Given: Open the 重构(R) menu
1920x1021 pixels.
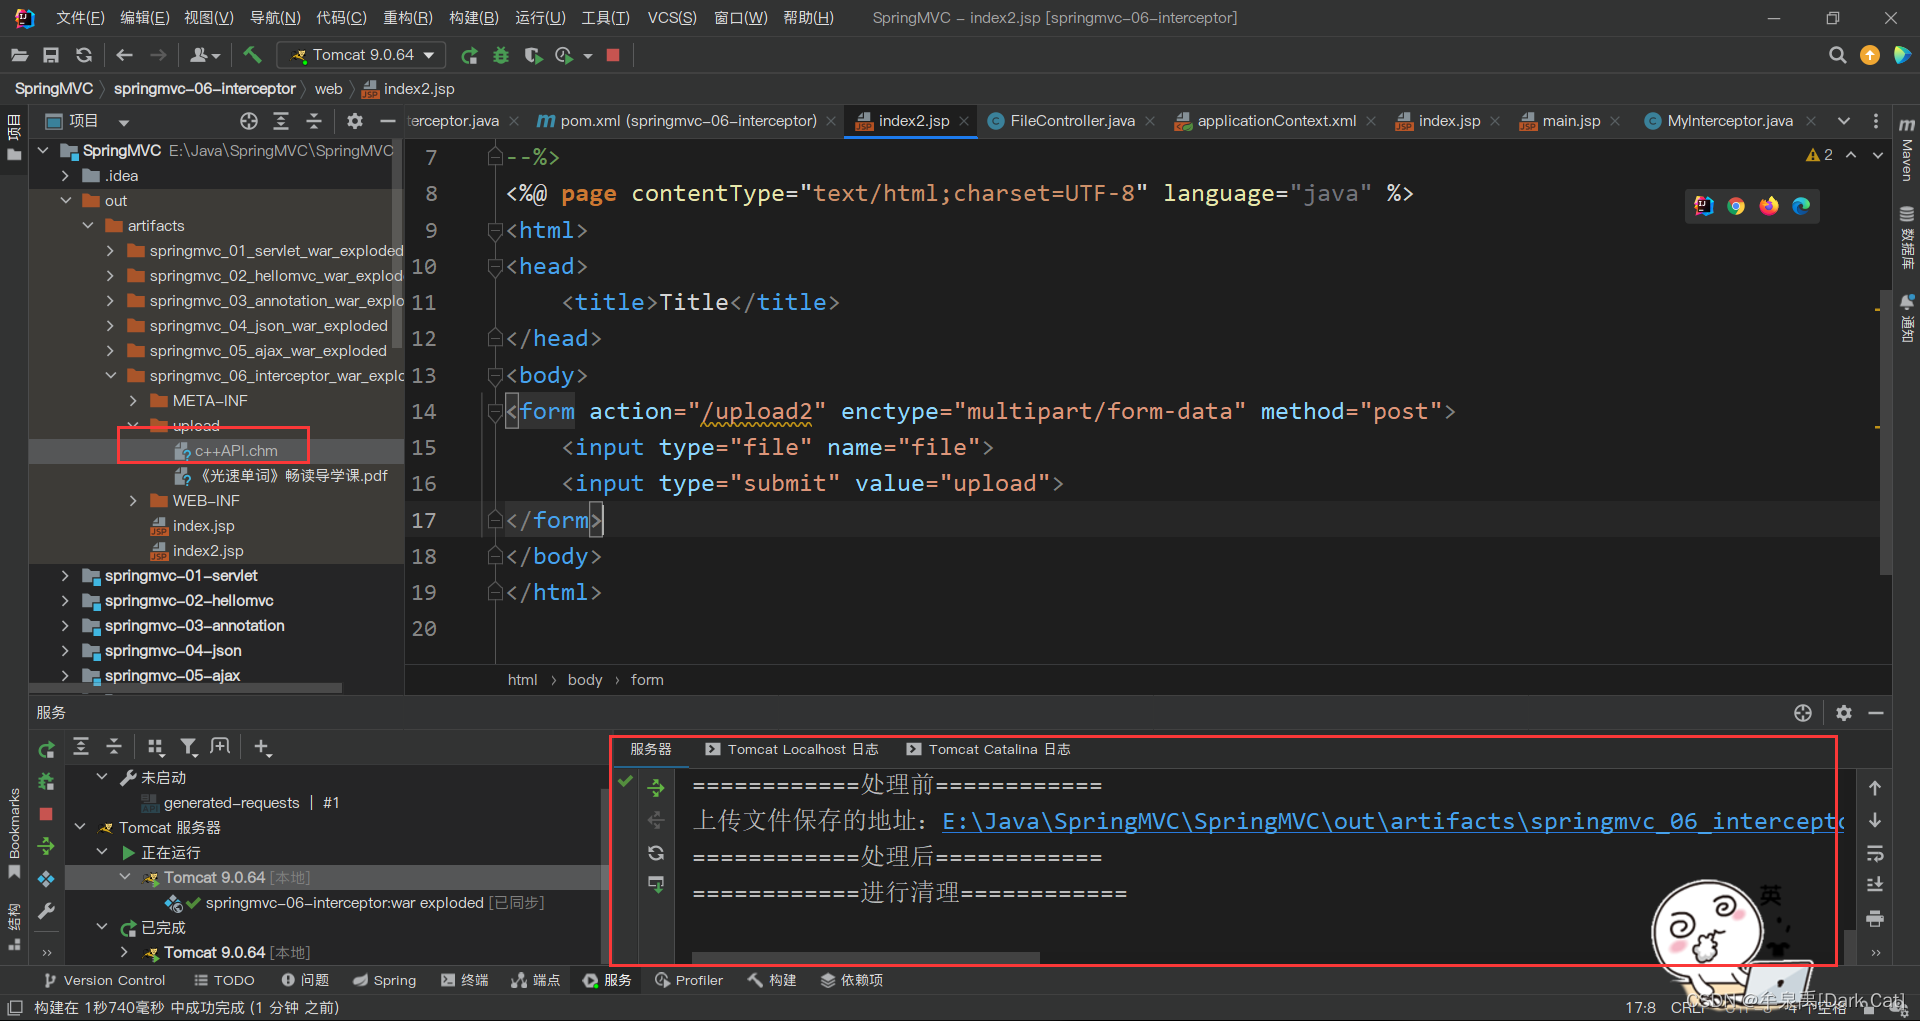Looking at the screenshot, I should point(408,18).
